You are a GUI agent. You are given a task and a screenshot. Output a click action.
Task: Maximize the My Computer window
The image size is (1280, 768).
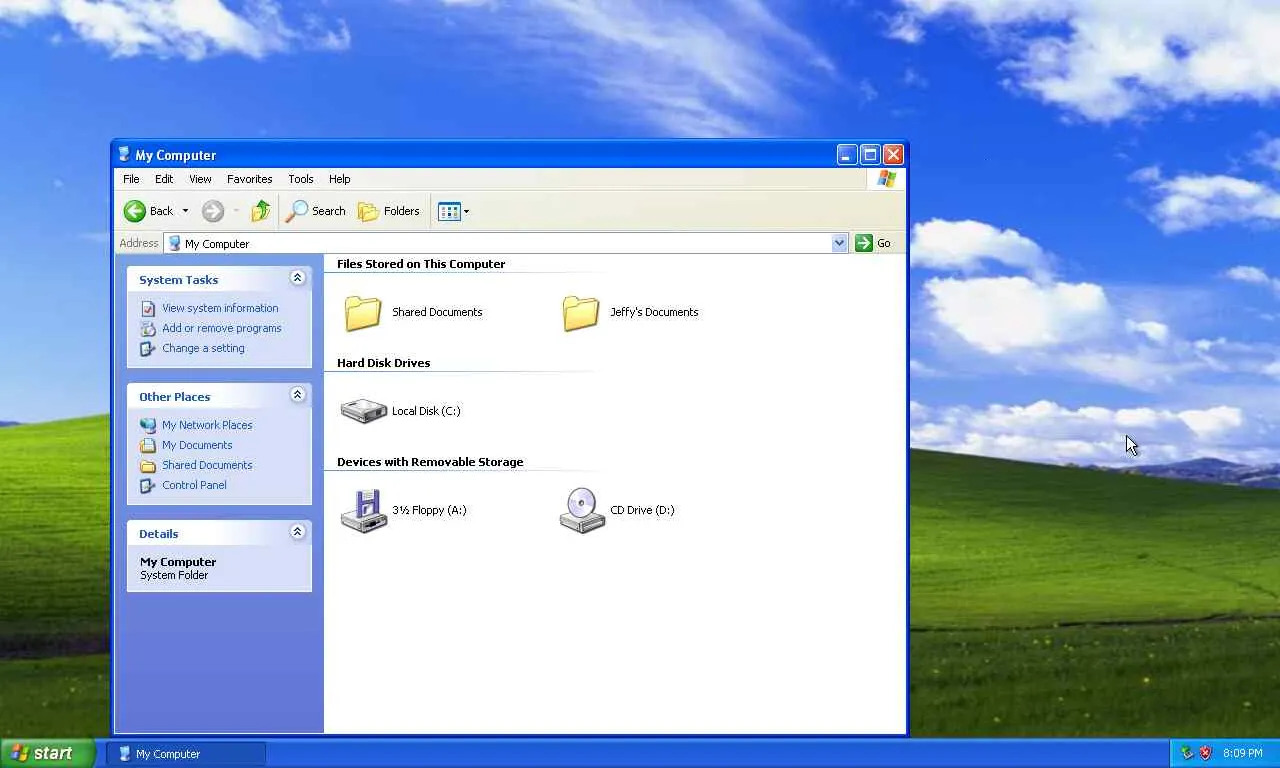pos(870,154)
